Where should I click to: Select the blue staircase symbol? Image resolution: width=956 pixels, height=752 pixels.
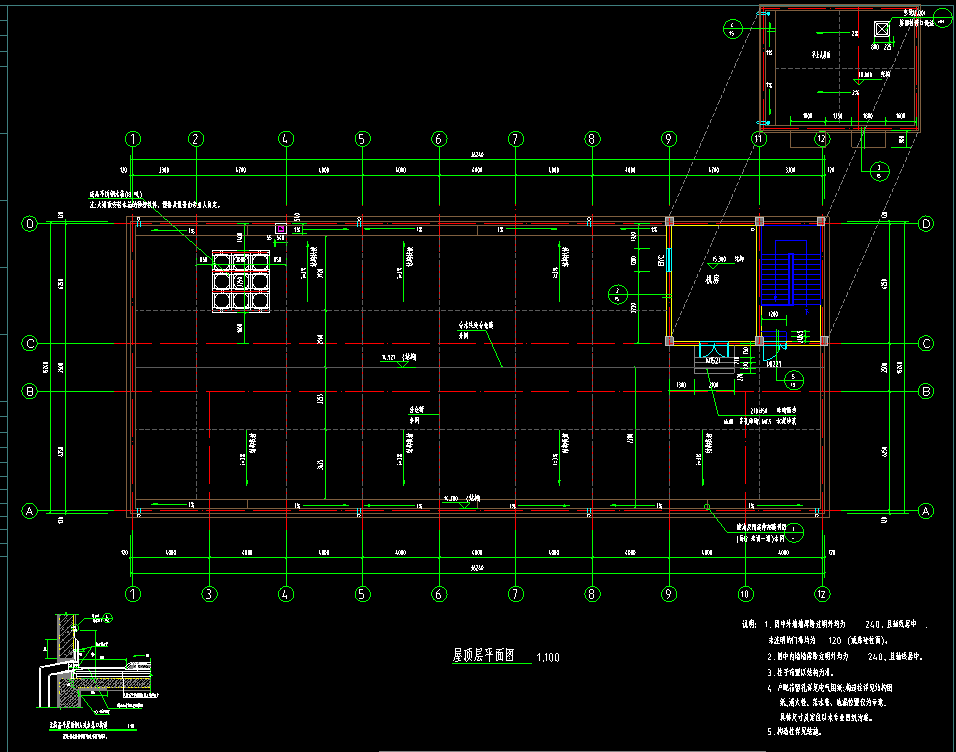[x=789, y=277]
